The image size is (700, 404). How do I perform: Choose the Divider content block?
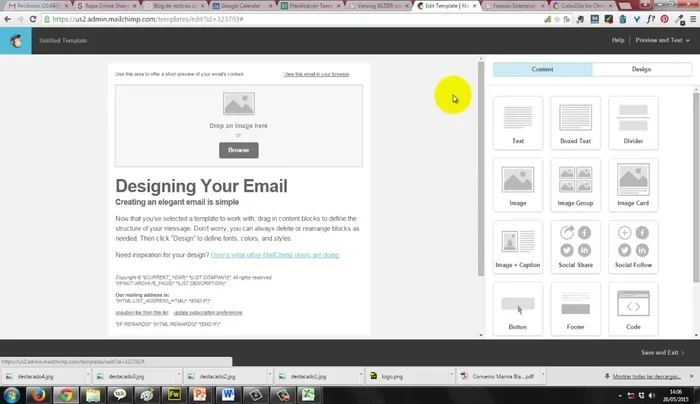(633, 123)
